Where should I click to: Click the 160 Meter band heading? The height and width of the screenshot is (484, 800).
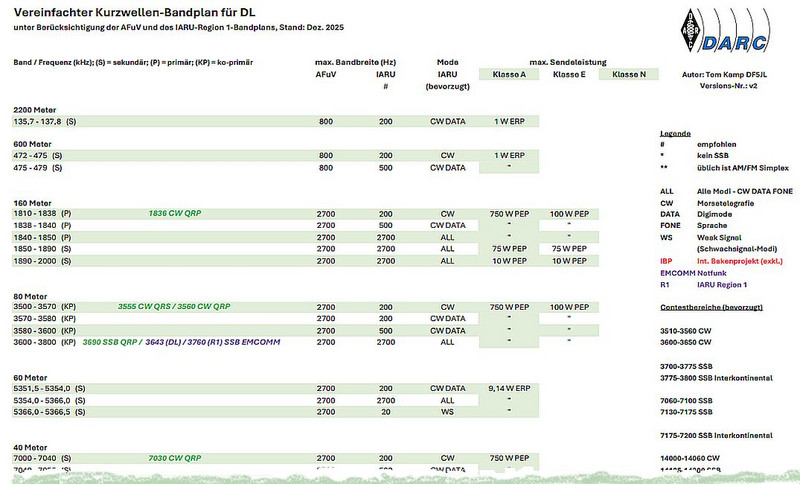click(35, 203)
